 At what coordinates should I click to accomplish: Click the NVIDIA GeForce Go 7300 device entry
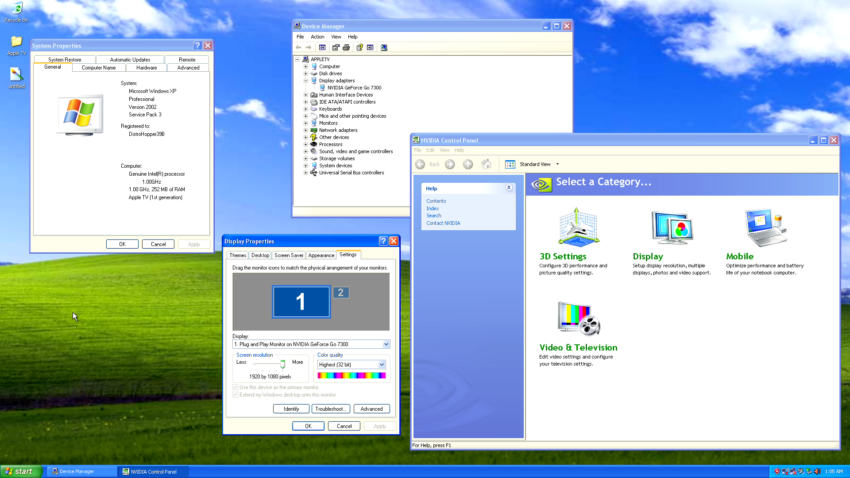point(354,87)
